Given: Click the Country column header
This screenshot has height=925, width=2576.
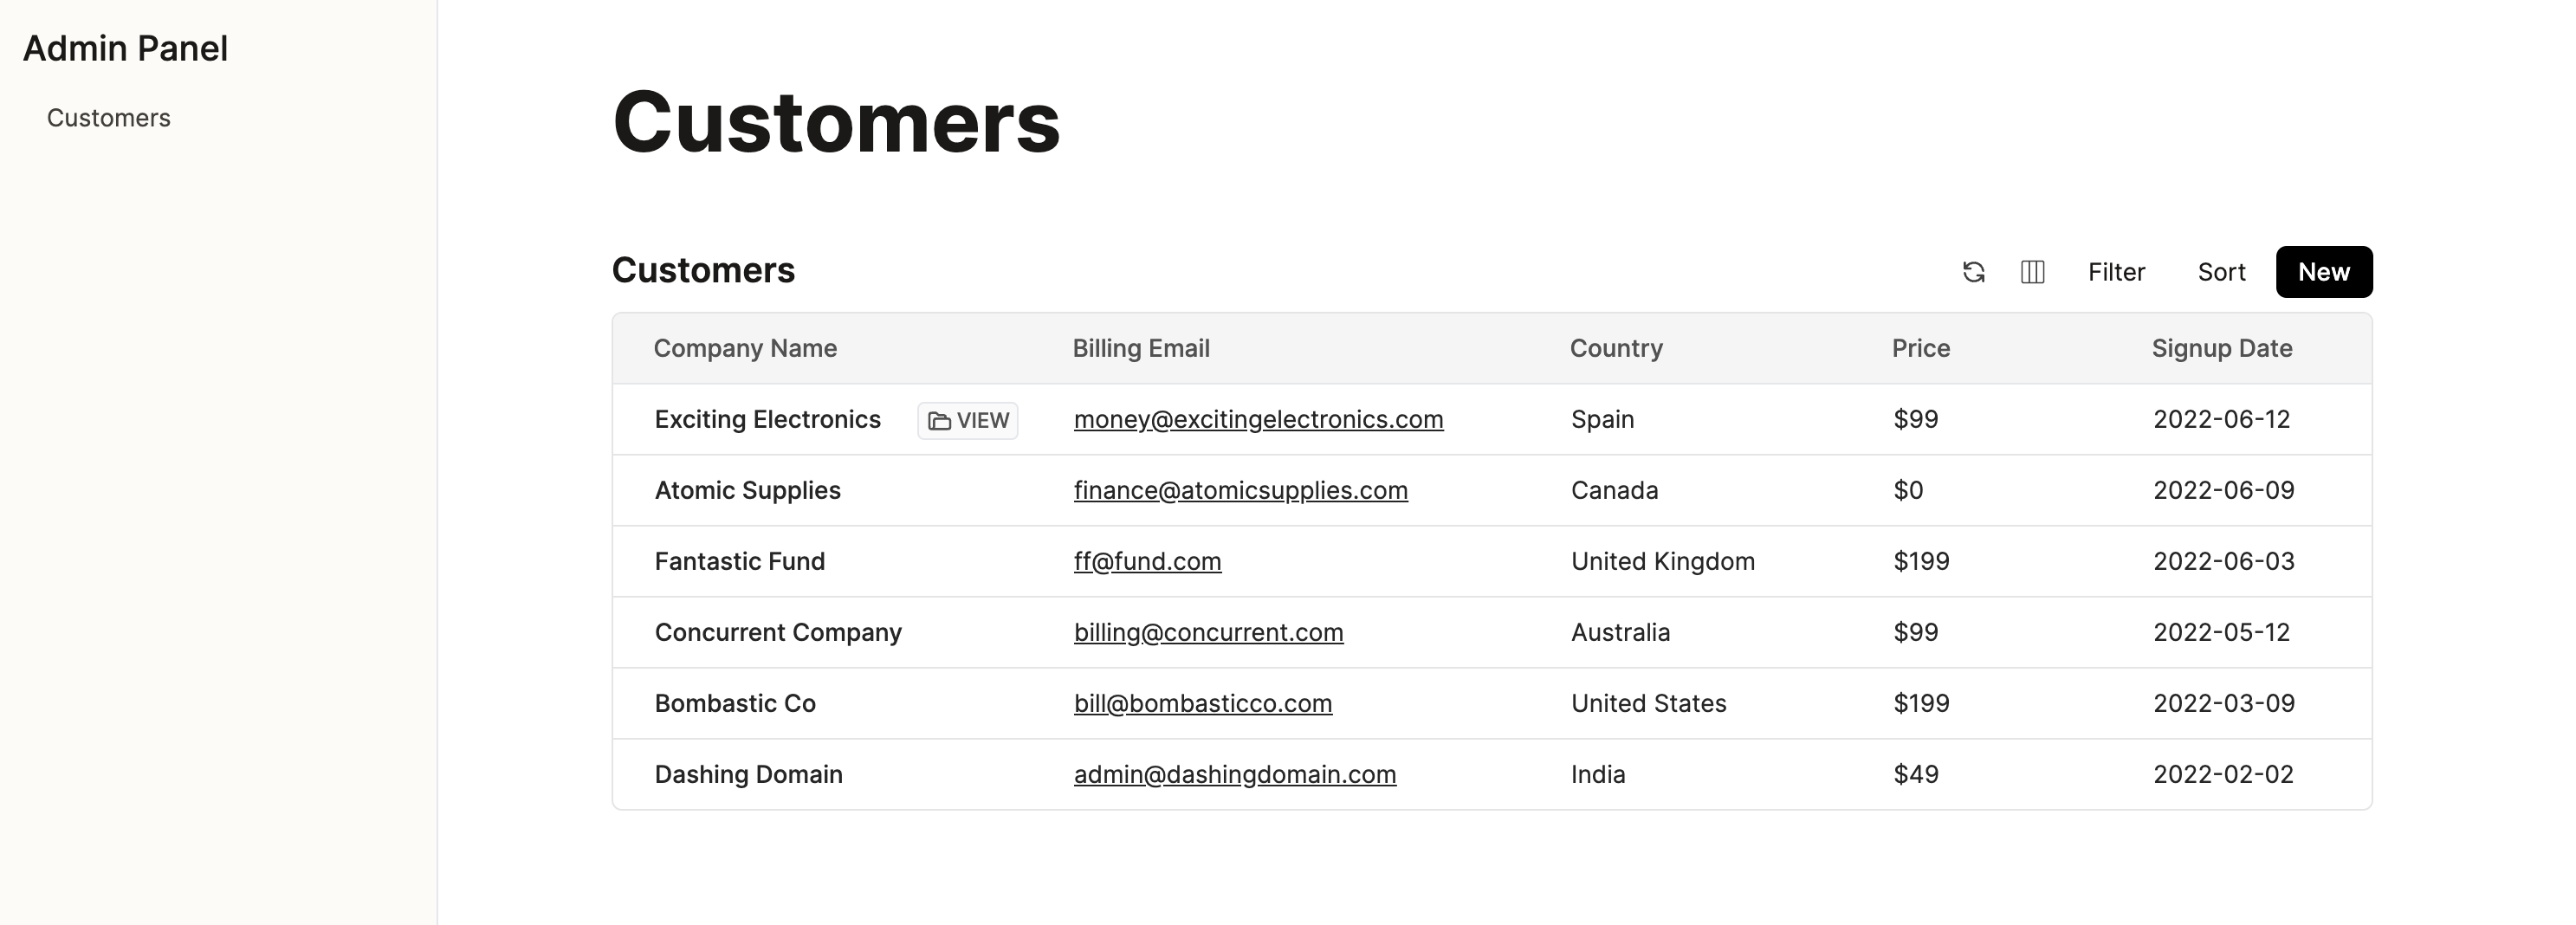Looking at the screenshot, I should (x=1616, y=348).
